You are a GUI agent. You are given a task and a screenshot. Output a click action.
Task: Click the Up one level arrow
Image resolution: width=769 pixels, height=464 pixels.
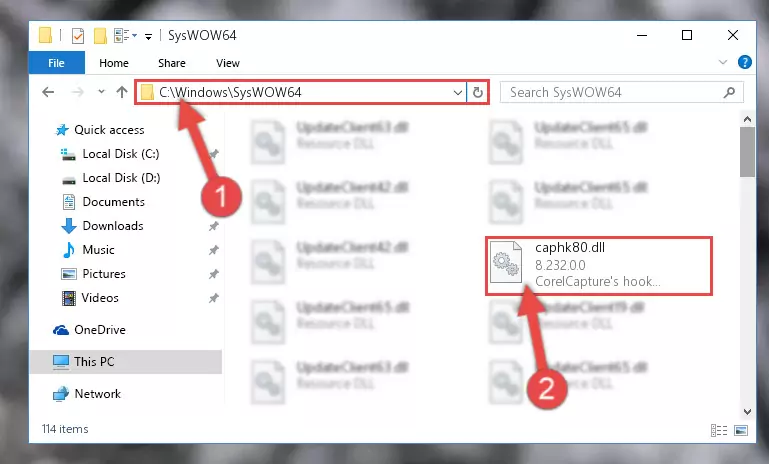[x=122, y=92]
